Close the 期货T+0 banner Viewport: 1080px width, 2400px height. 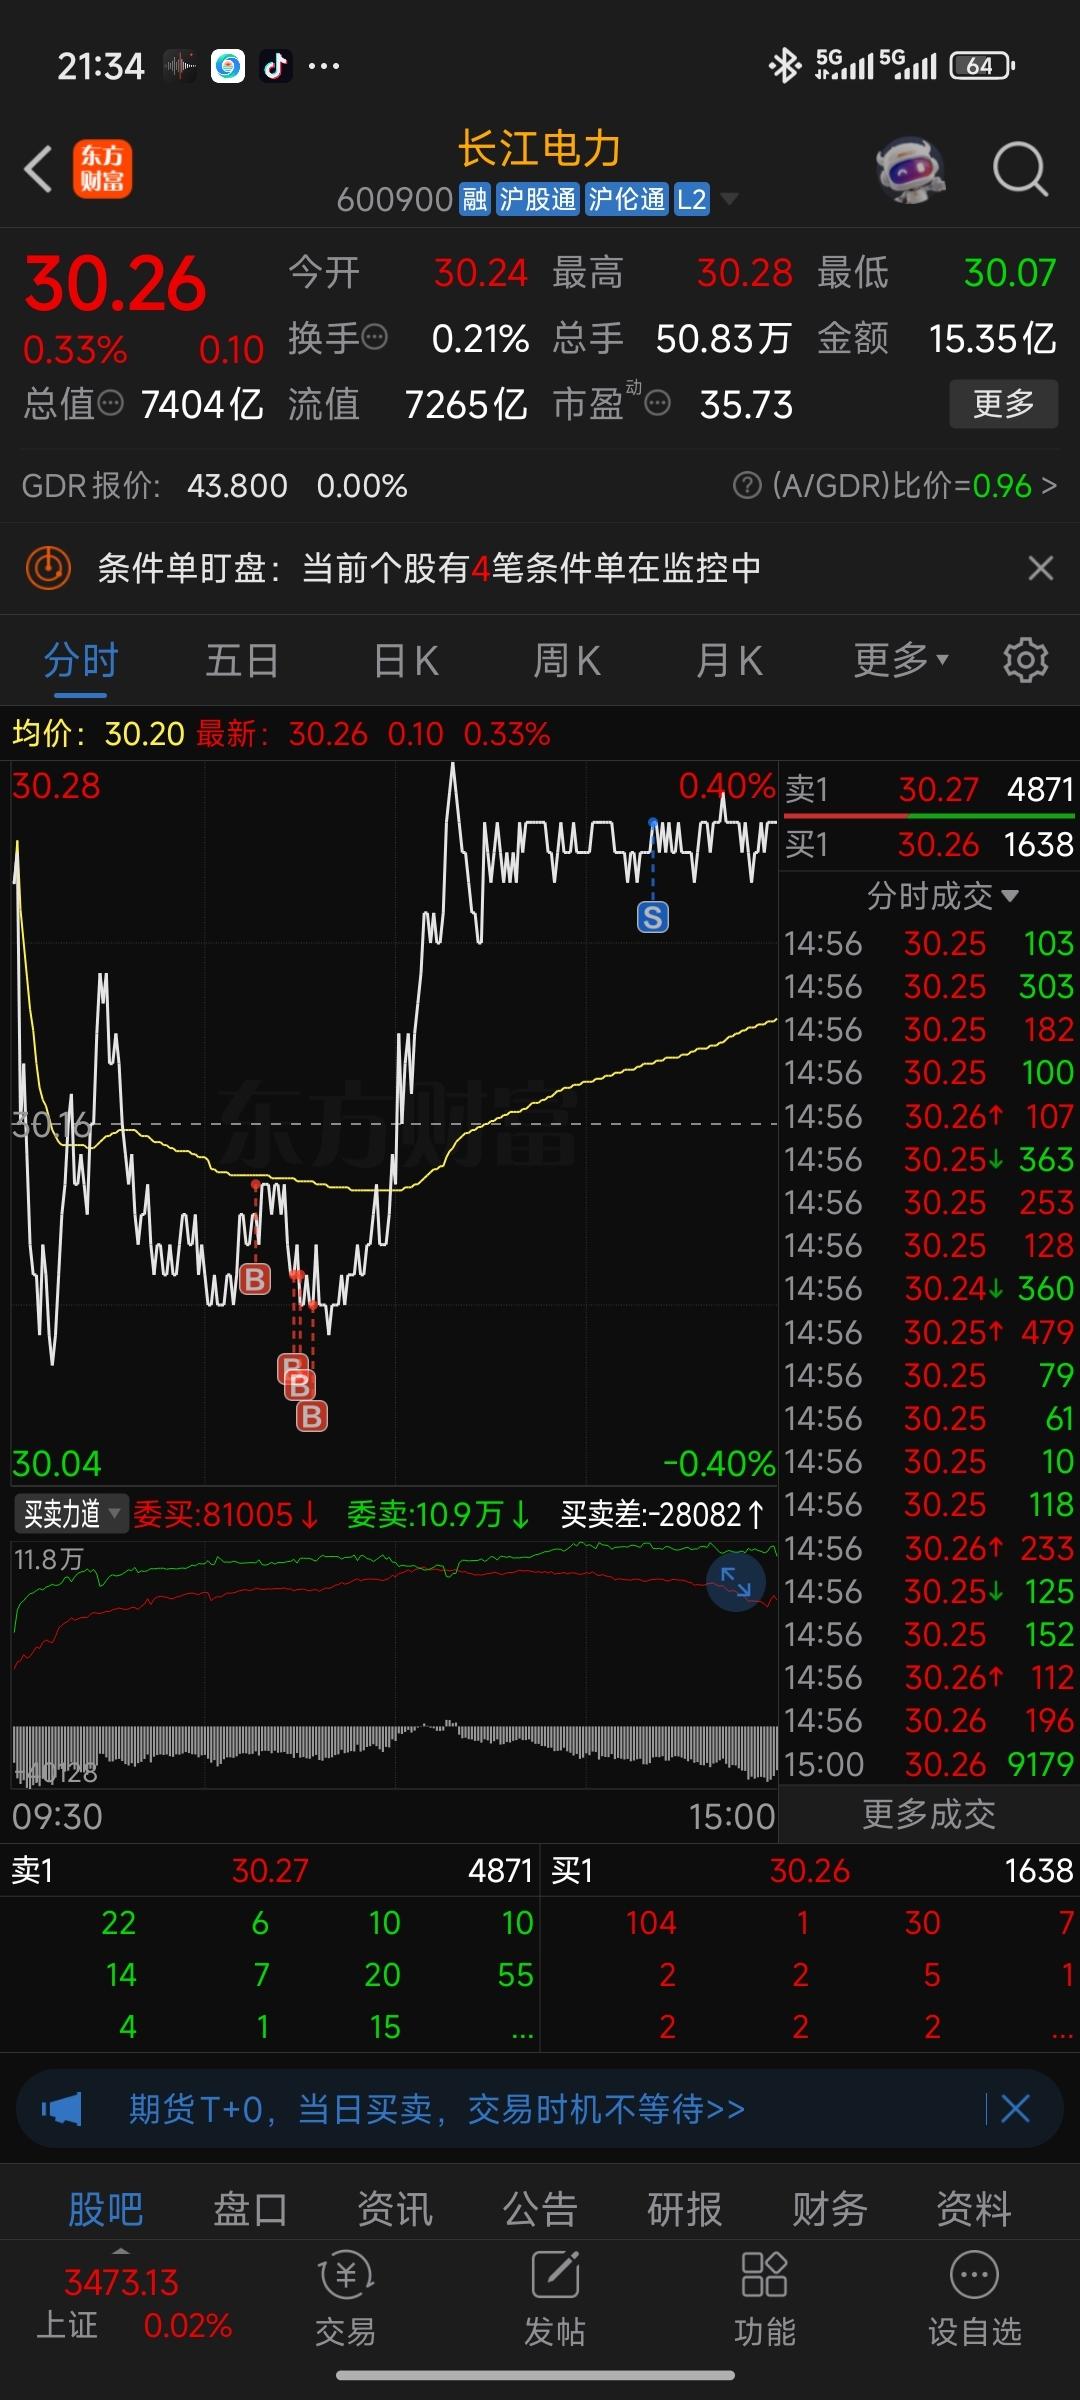[1015, 2110]
